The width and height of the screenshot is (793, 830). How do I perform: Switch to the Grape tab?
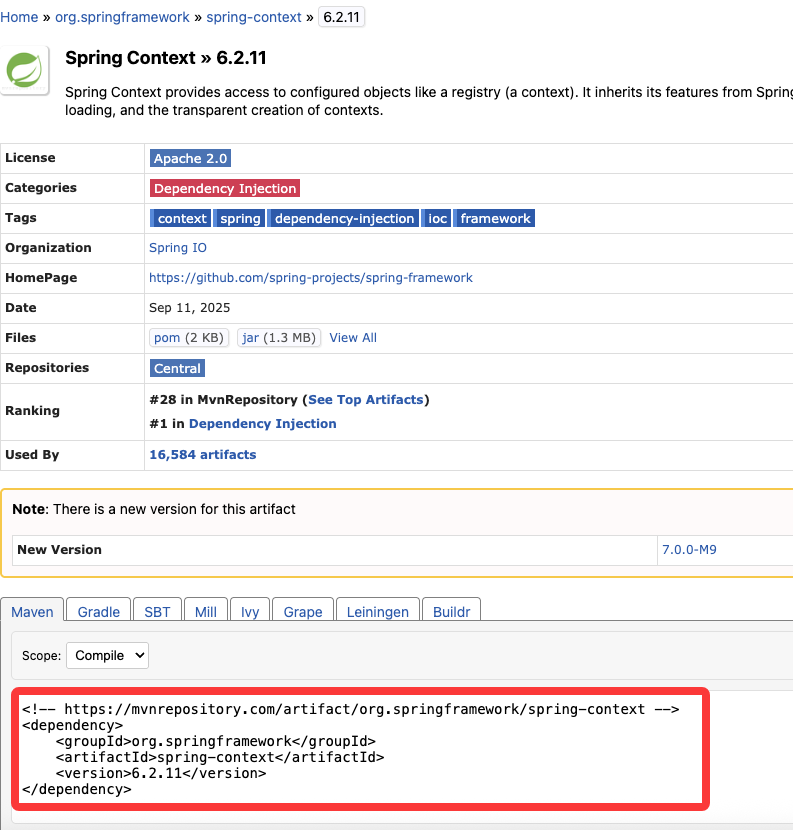pyautogui.click(x=303, y=612)
